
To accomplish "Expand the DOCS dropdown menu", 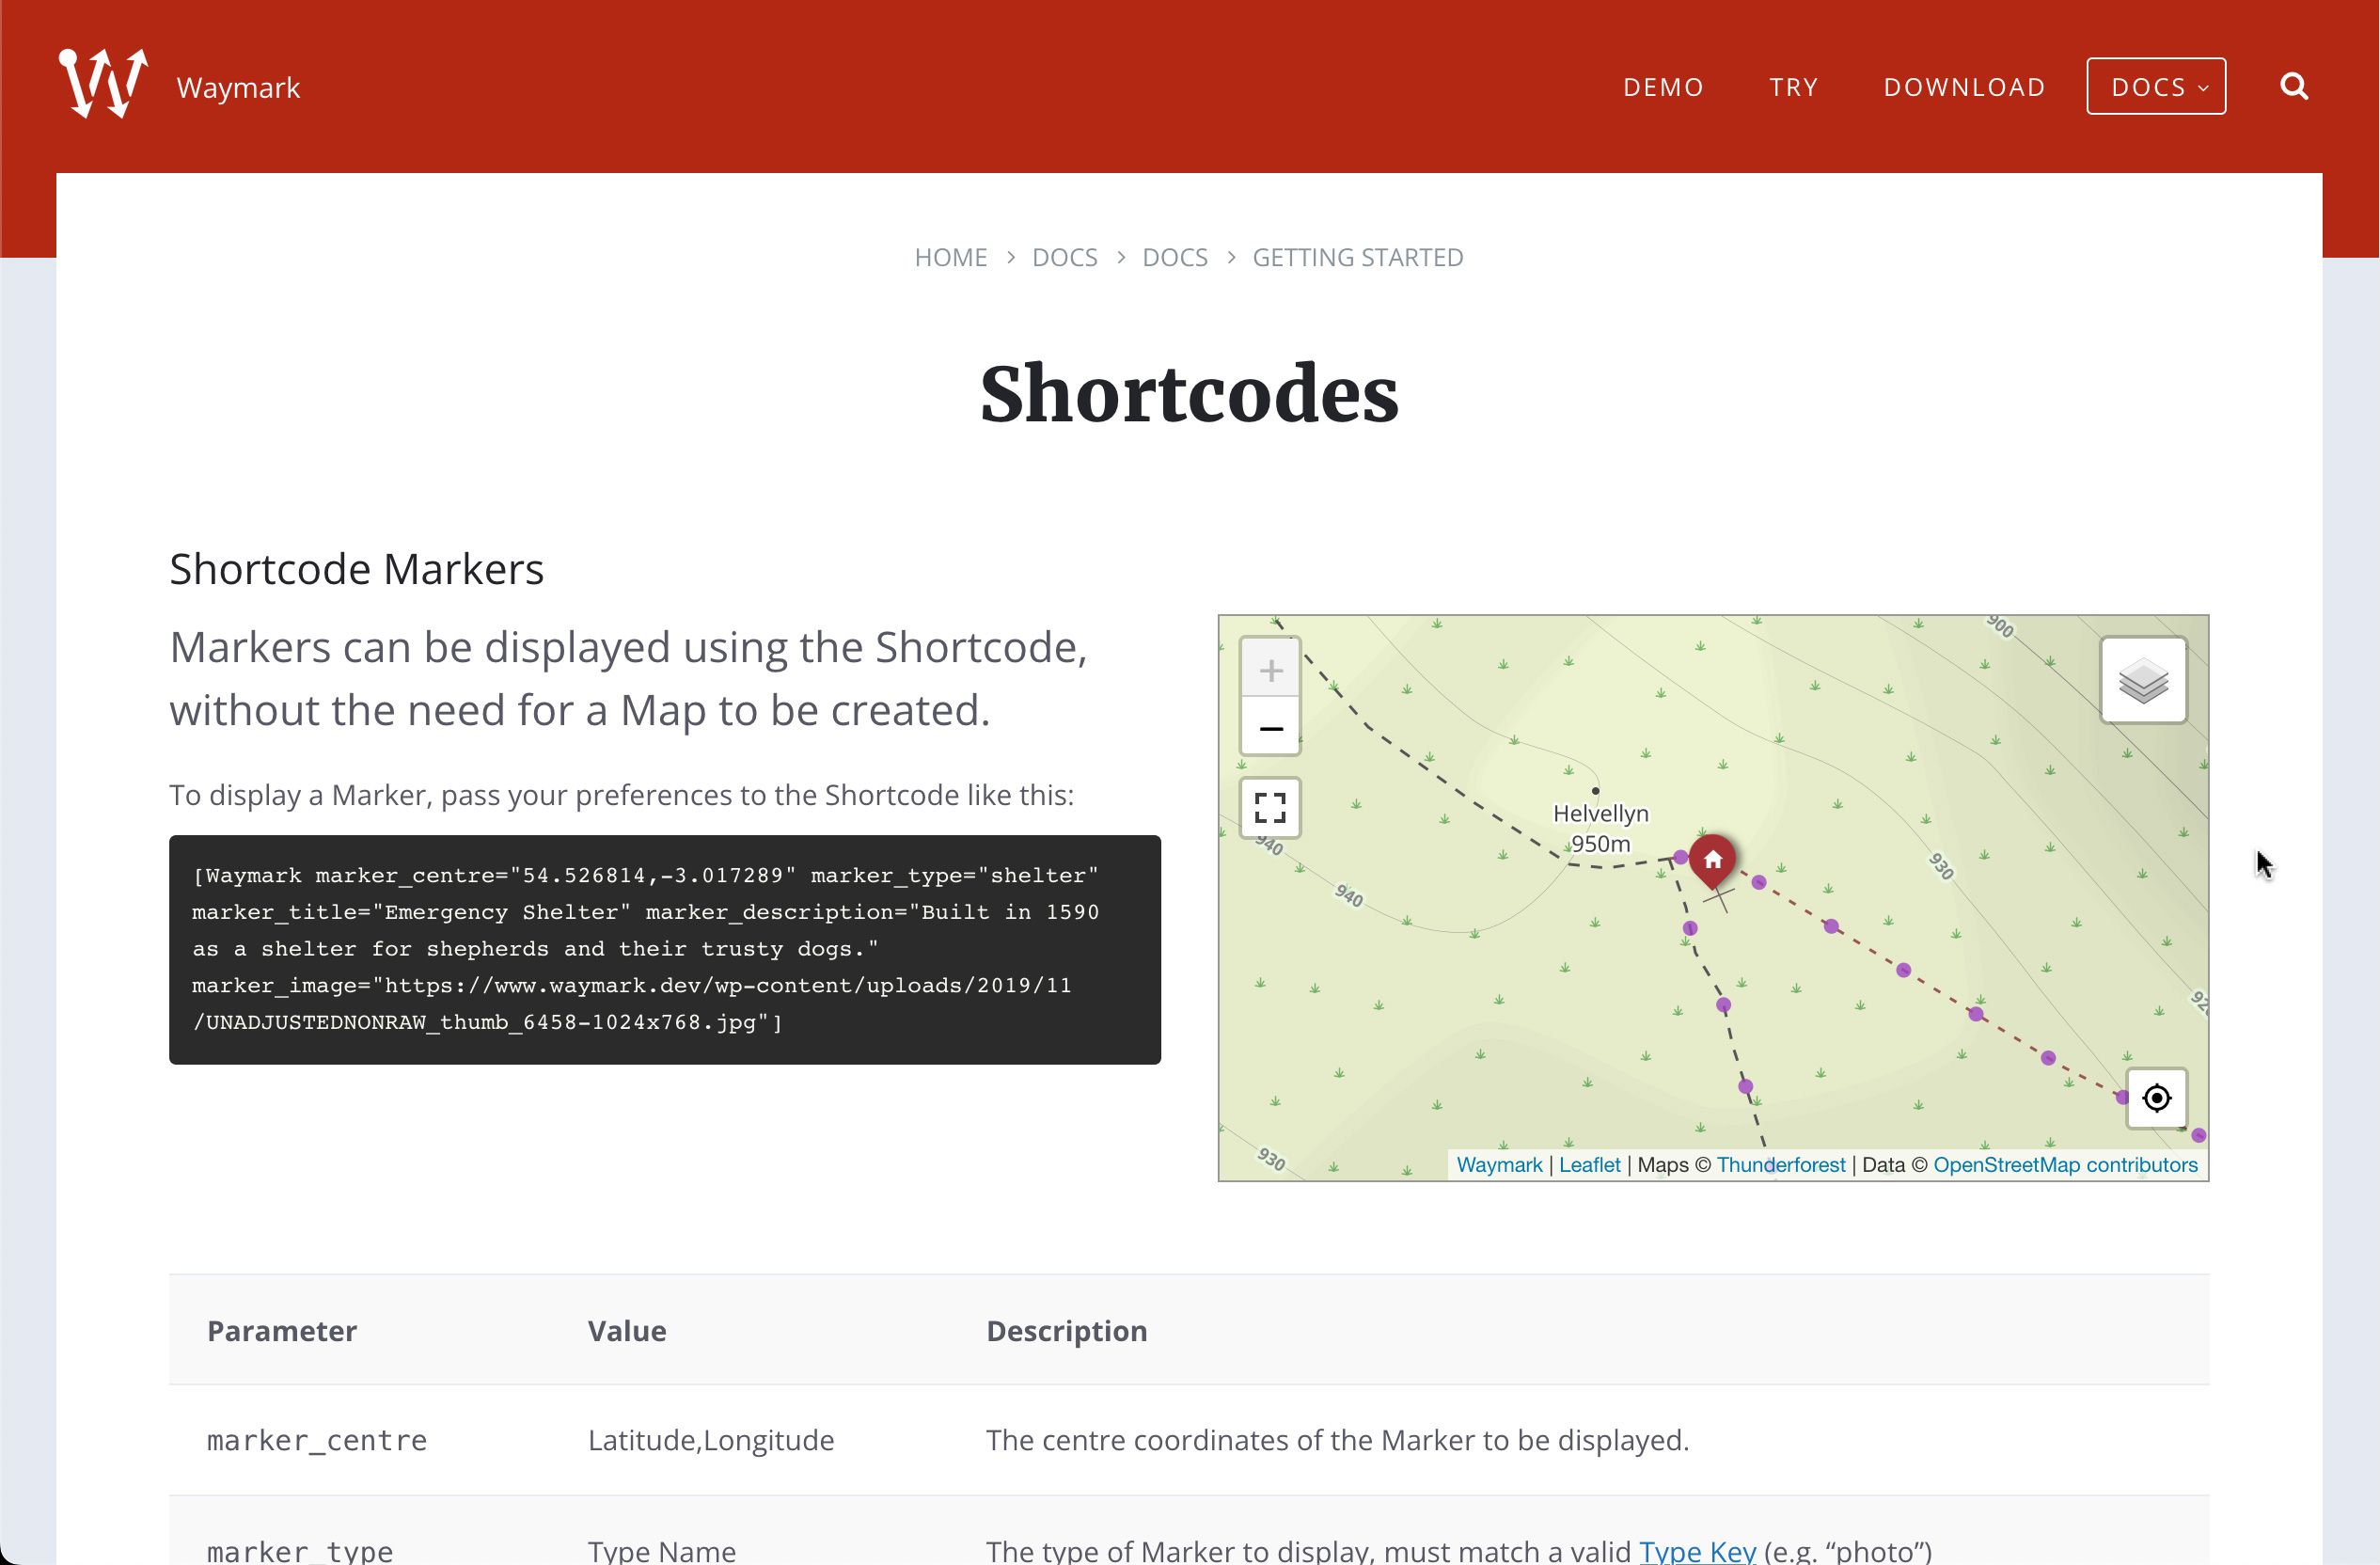I will [2155, 87].
